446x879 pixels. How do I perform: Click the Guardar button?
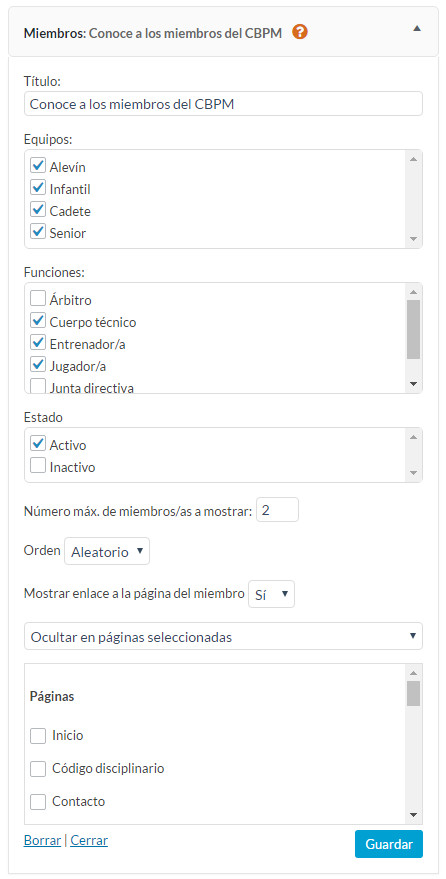pos(389,844)
